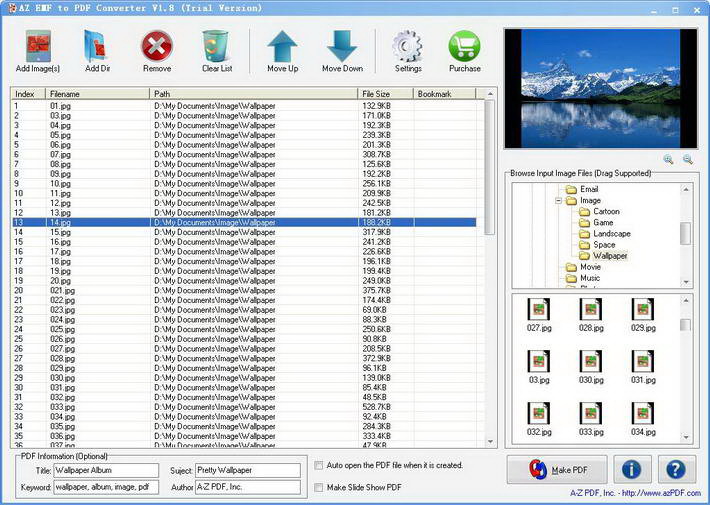The width and height of the screenshot is (710, 505).
Task: Sort list by Filename column header
Action: coord(97,94)
